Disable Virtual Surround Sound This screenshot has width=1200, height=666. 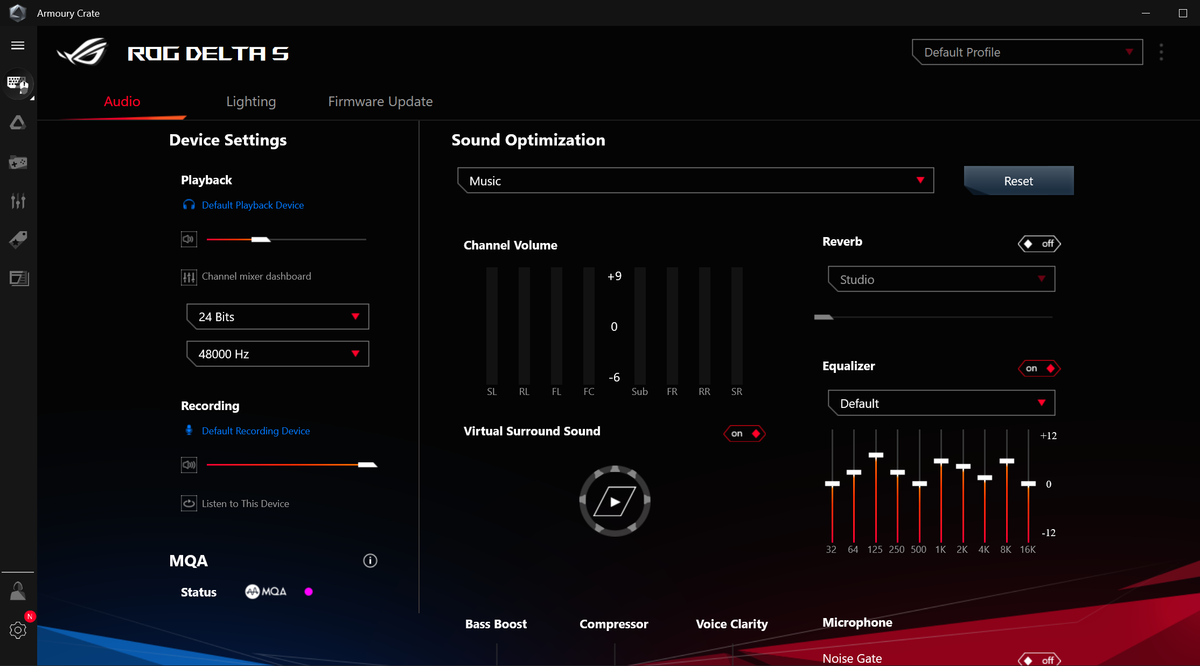click(x=744, y=433)
